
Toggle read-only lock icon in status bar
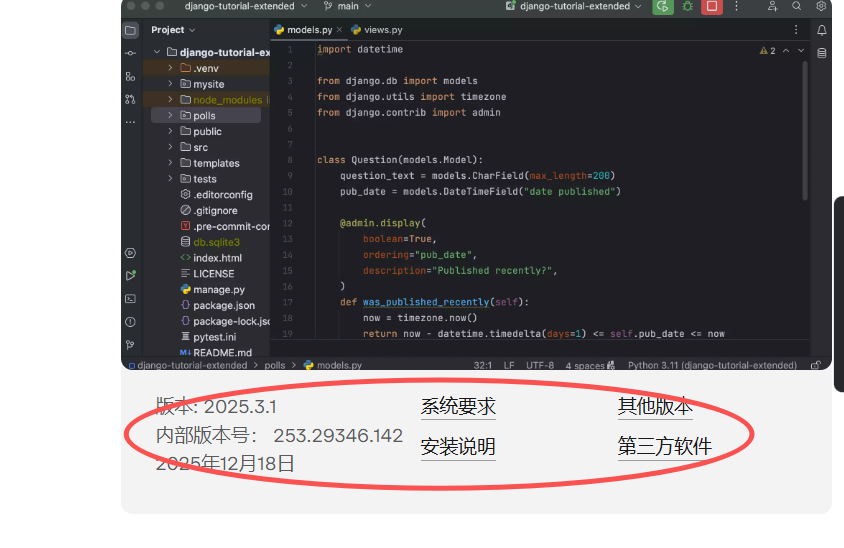(x=816, y=365)
